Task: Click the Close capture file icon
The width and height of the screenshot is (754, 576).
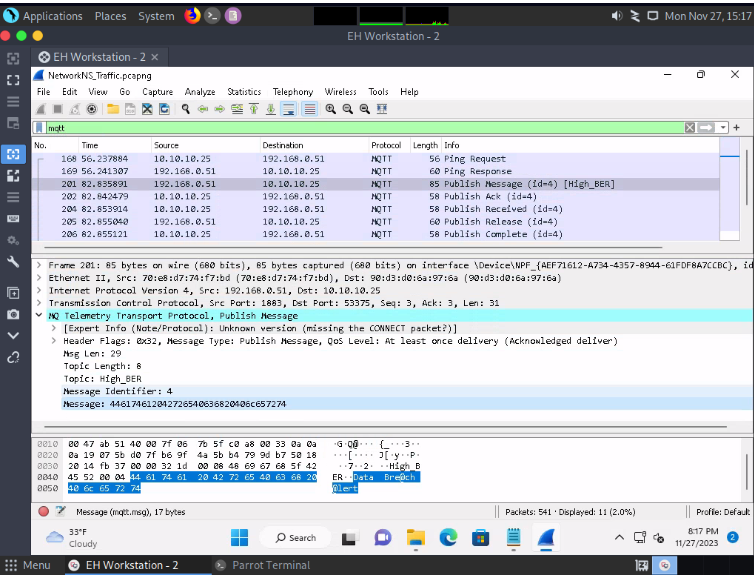Action: tap(147, 109)
